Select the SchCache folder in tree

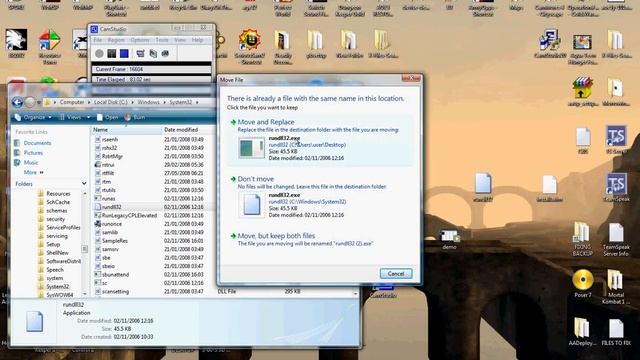point(58,202)
